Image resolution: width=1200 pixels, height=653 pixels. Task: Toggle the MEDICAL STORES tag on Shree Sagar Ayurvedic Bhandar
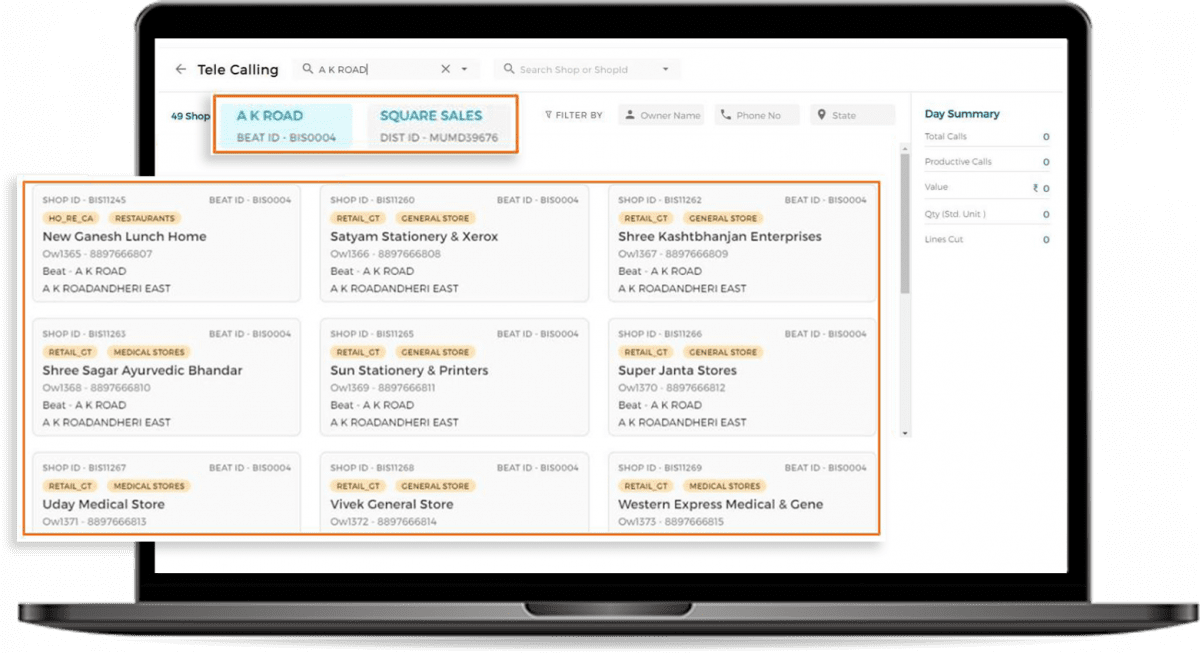pyautogui.click(x=149, y=352)
